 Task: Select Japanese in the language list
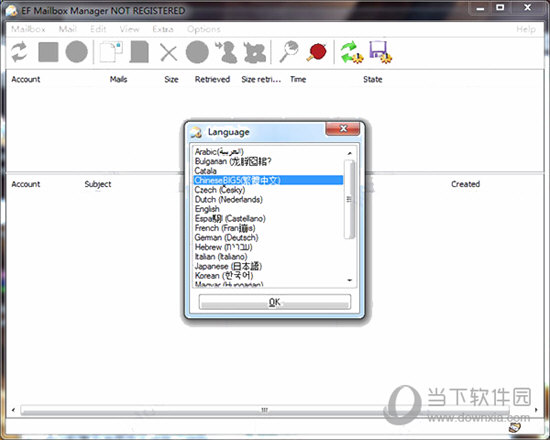click(268, 266)
